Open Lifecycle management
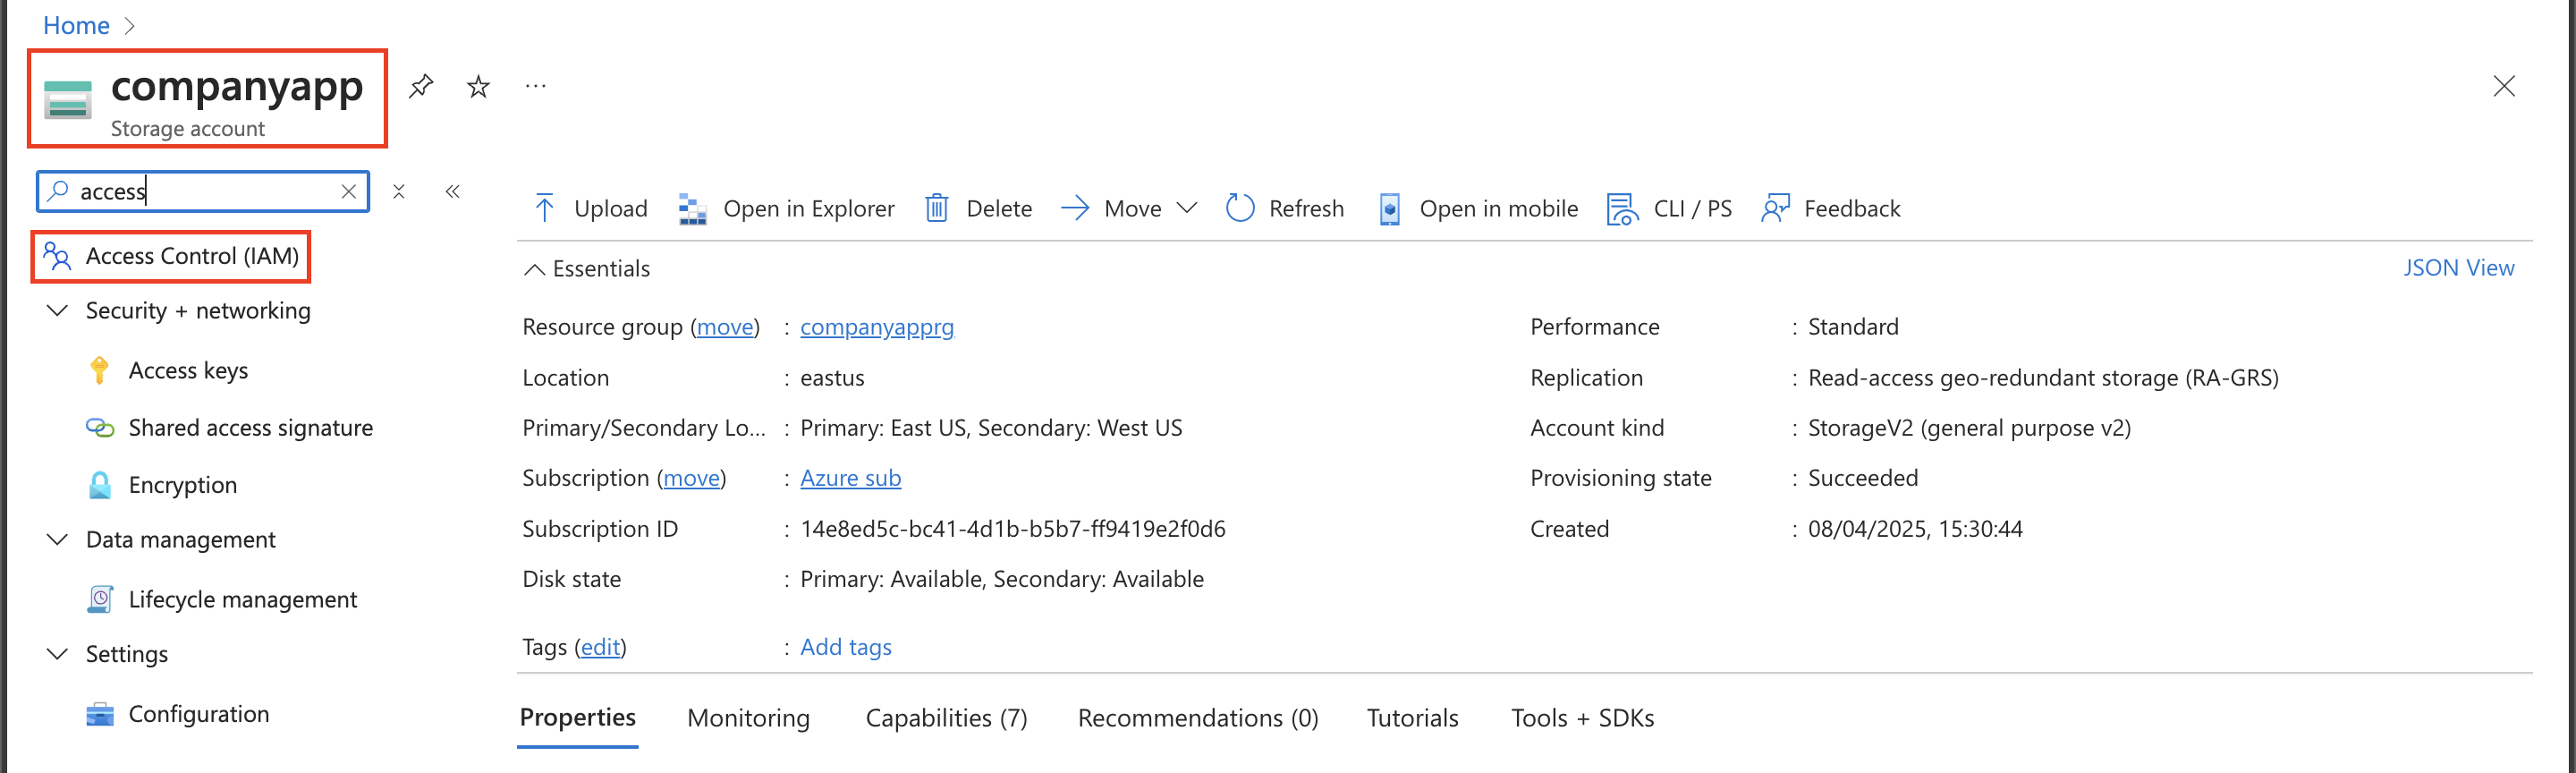The image size is (2576, 773). [242, 600]
